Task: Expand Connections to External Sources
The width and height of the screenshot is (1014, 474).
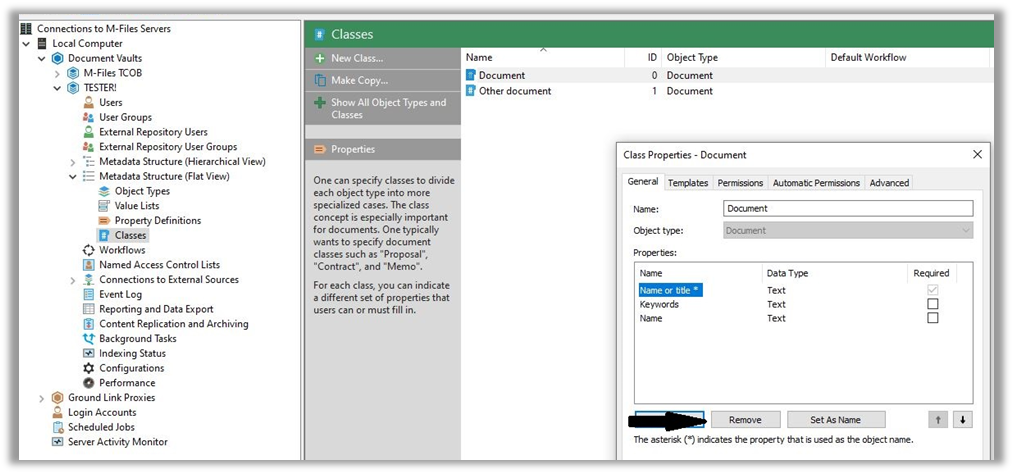Action: pos(72,279)
